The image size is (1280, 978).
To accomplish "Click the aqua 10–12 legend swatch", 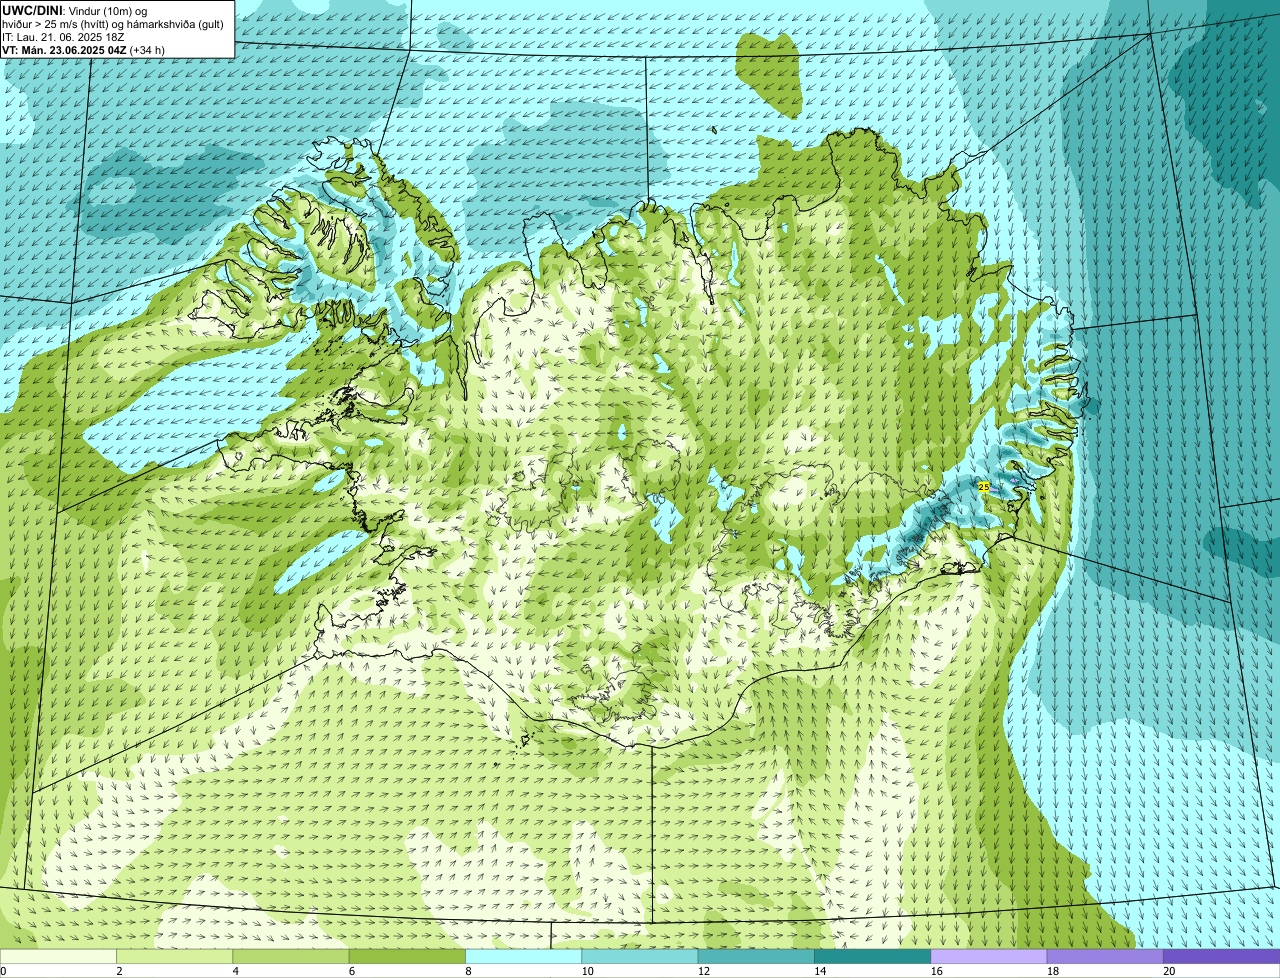I will [640, 956].
